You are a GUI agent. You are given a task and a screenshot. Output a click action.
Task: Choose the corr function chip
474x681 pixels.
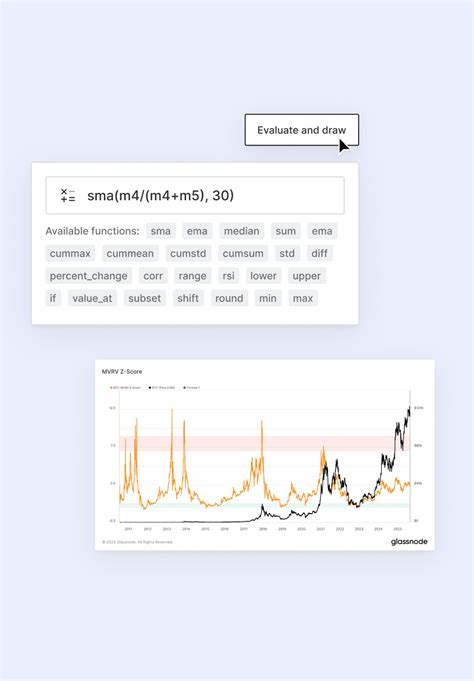tap(153, 276)
